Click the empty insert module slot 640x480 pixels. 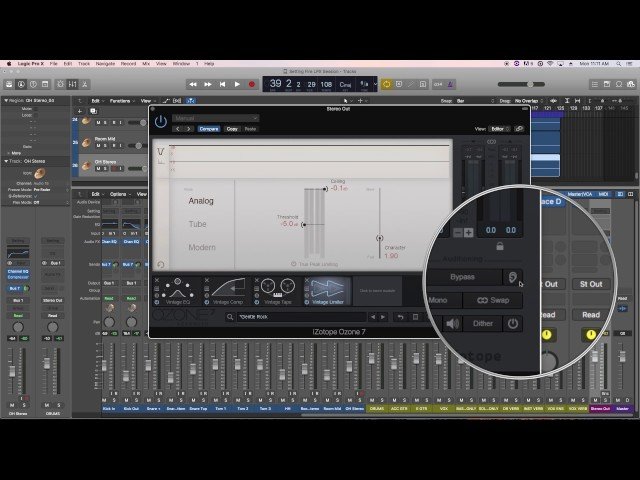click(x=378, y=291)
